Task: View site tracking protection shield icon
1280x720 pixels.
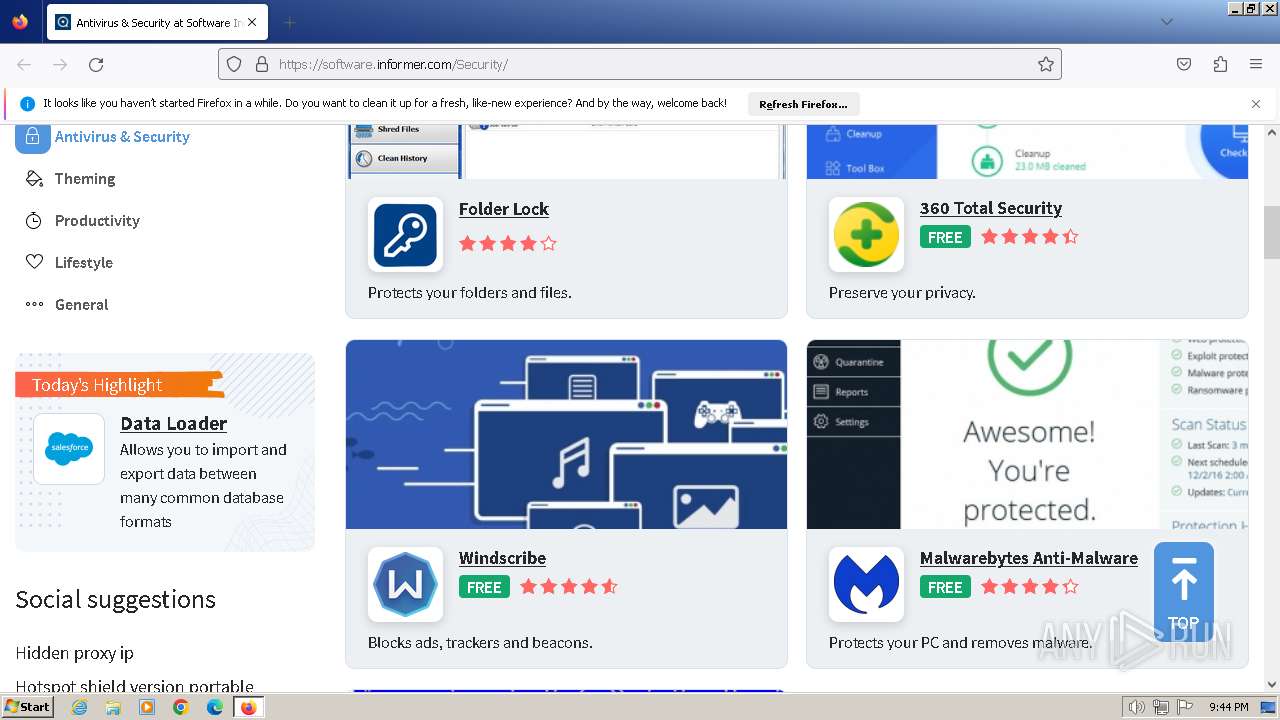Action: [234, 64]
